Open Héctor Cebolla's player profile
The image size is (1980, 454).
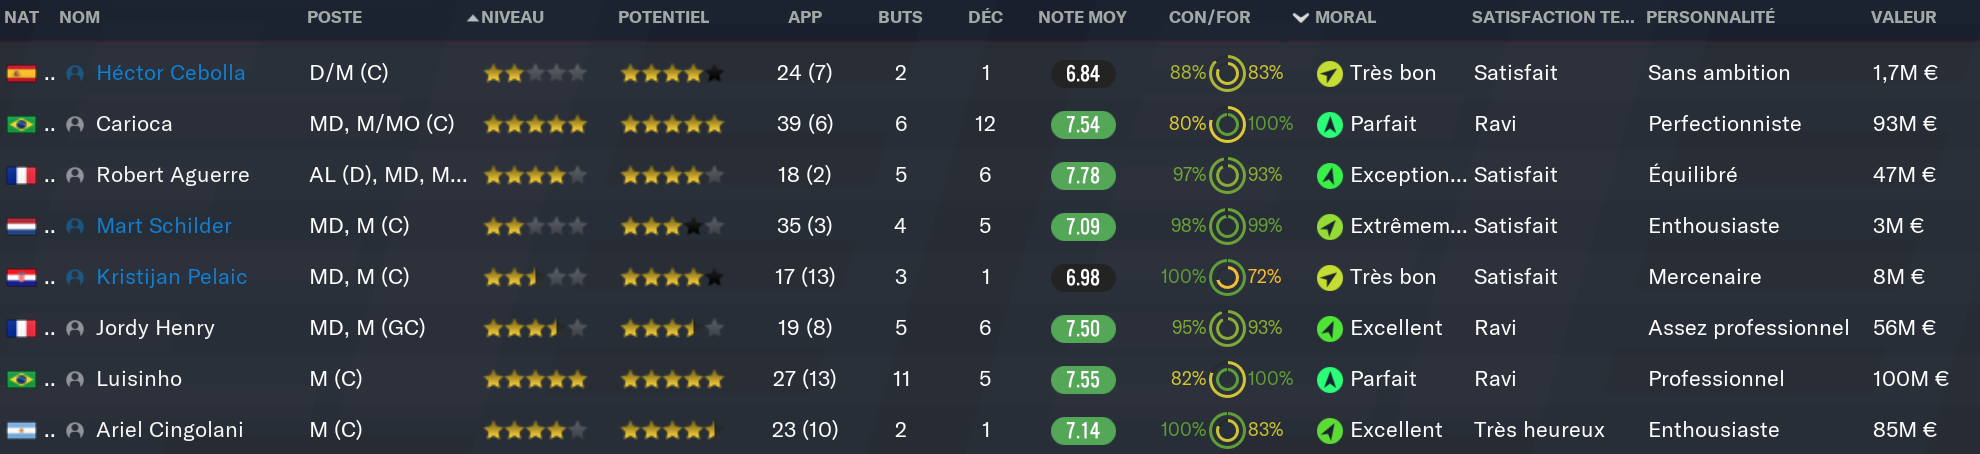pos(170,73)
